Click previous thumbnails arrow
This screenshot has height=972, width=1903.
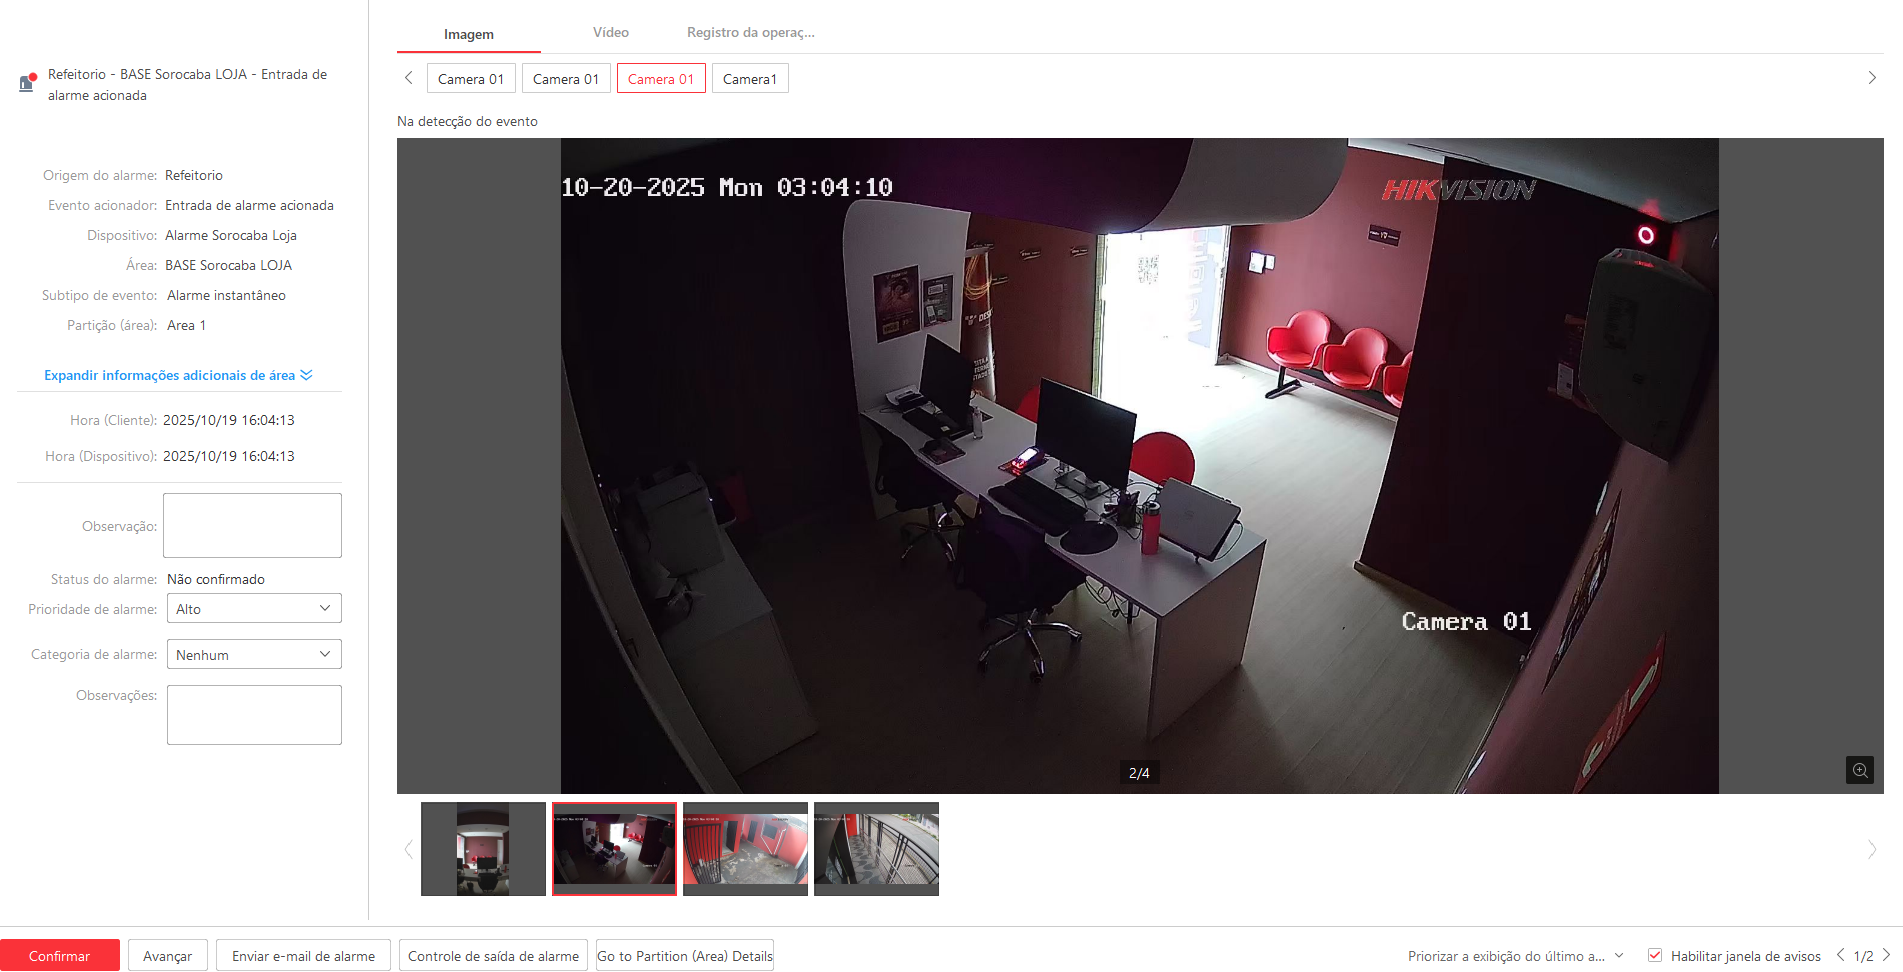408,850
